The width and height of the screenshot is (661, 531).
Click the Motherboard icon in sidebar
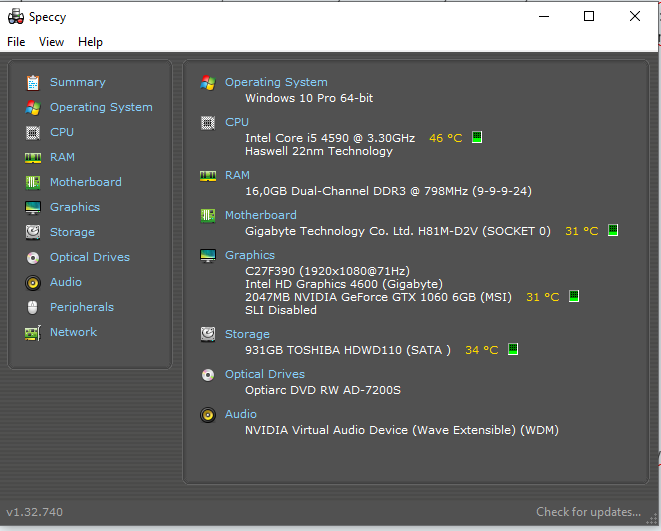33,182
